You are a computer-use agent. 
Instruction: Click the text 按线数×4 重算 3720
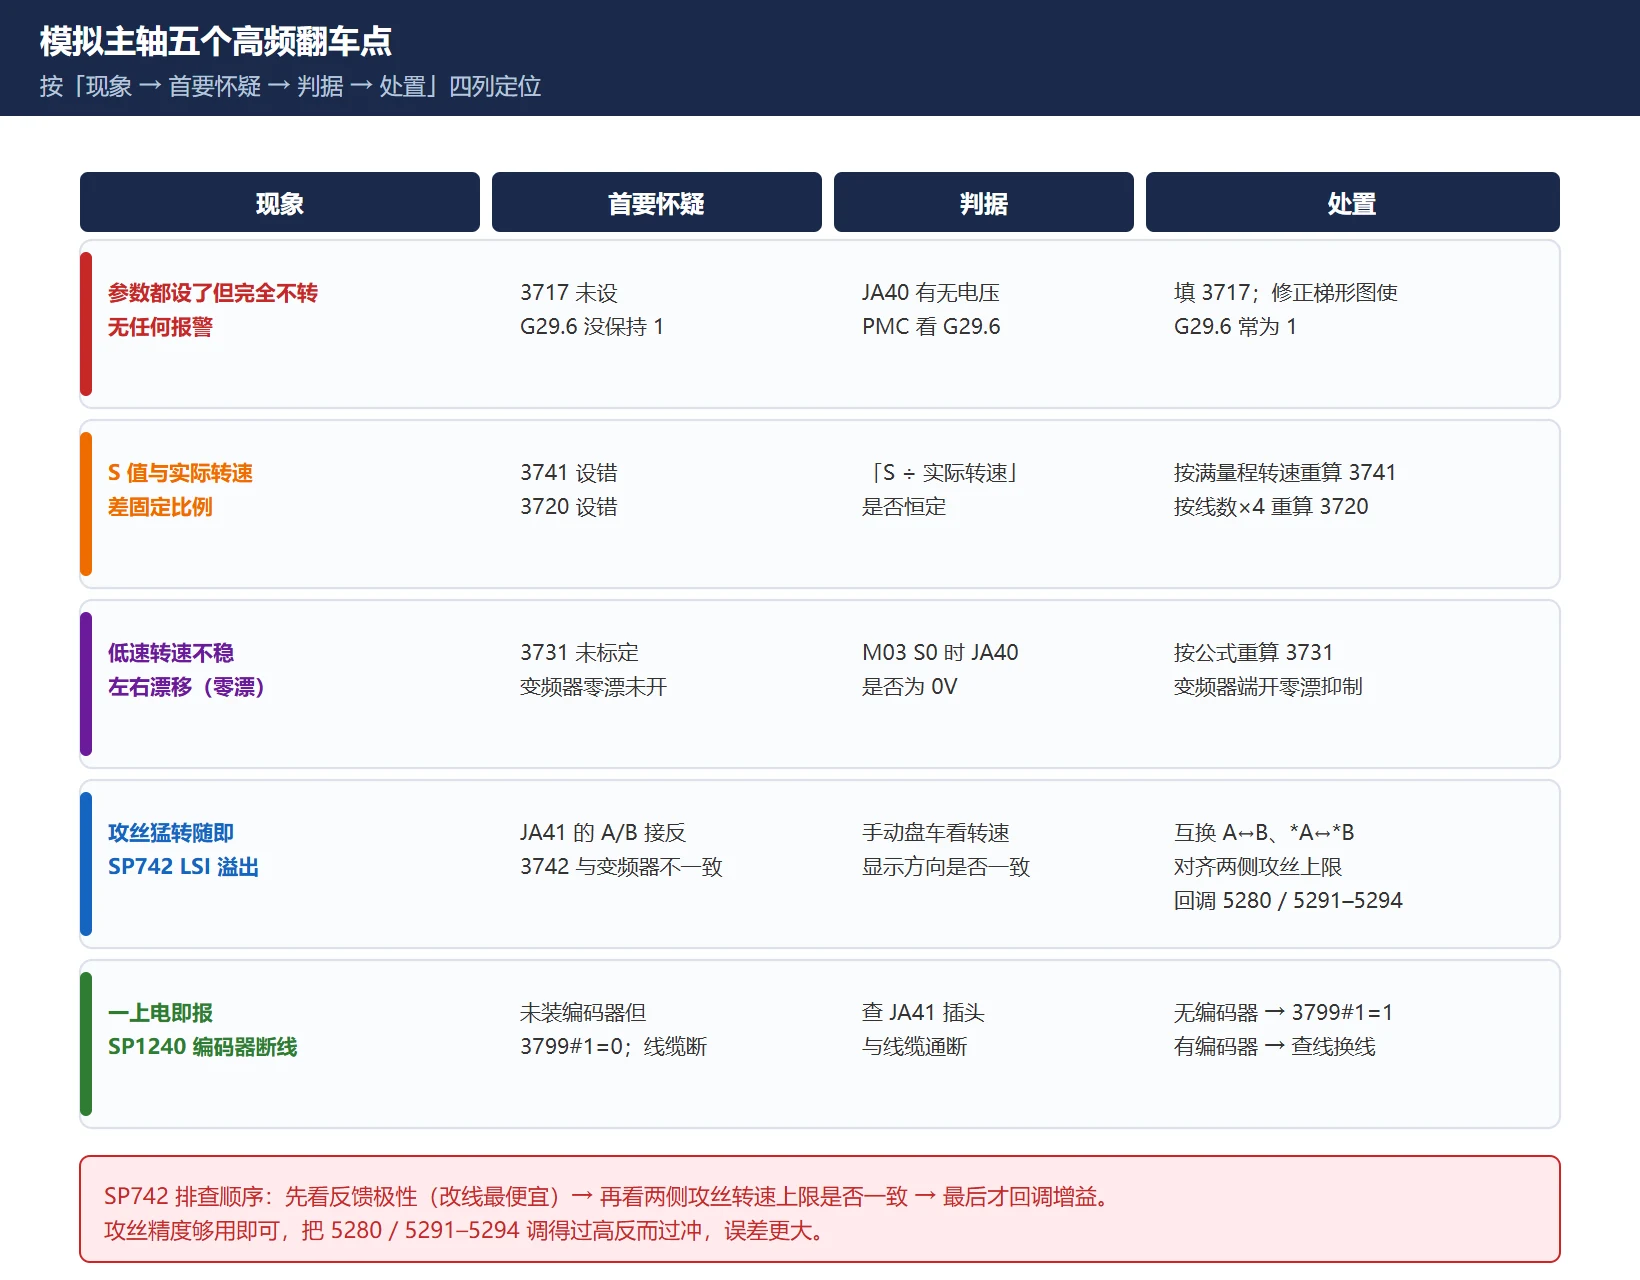click(1271, 507)
